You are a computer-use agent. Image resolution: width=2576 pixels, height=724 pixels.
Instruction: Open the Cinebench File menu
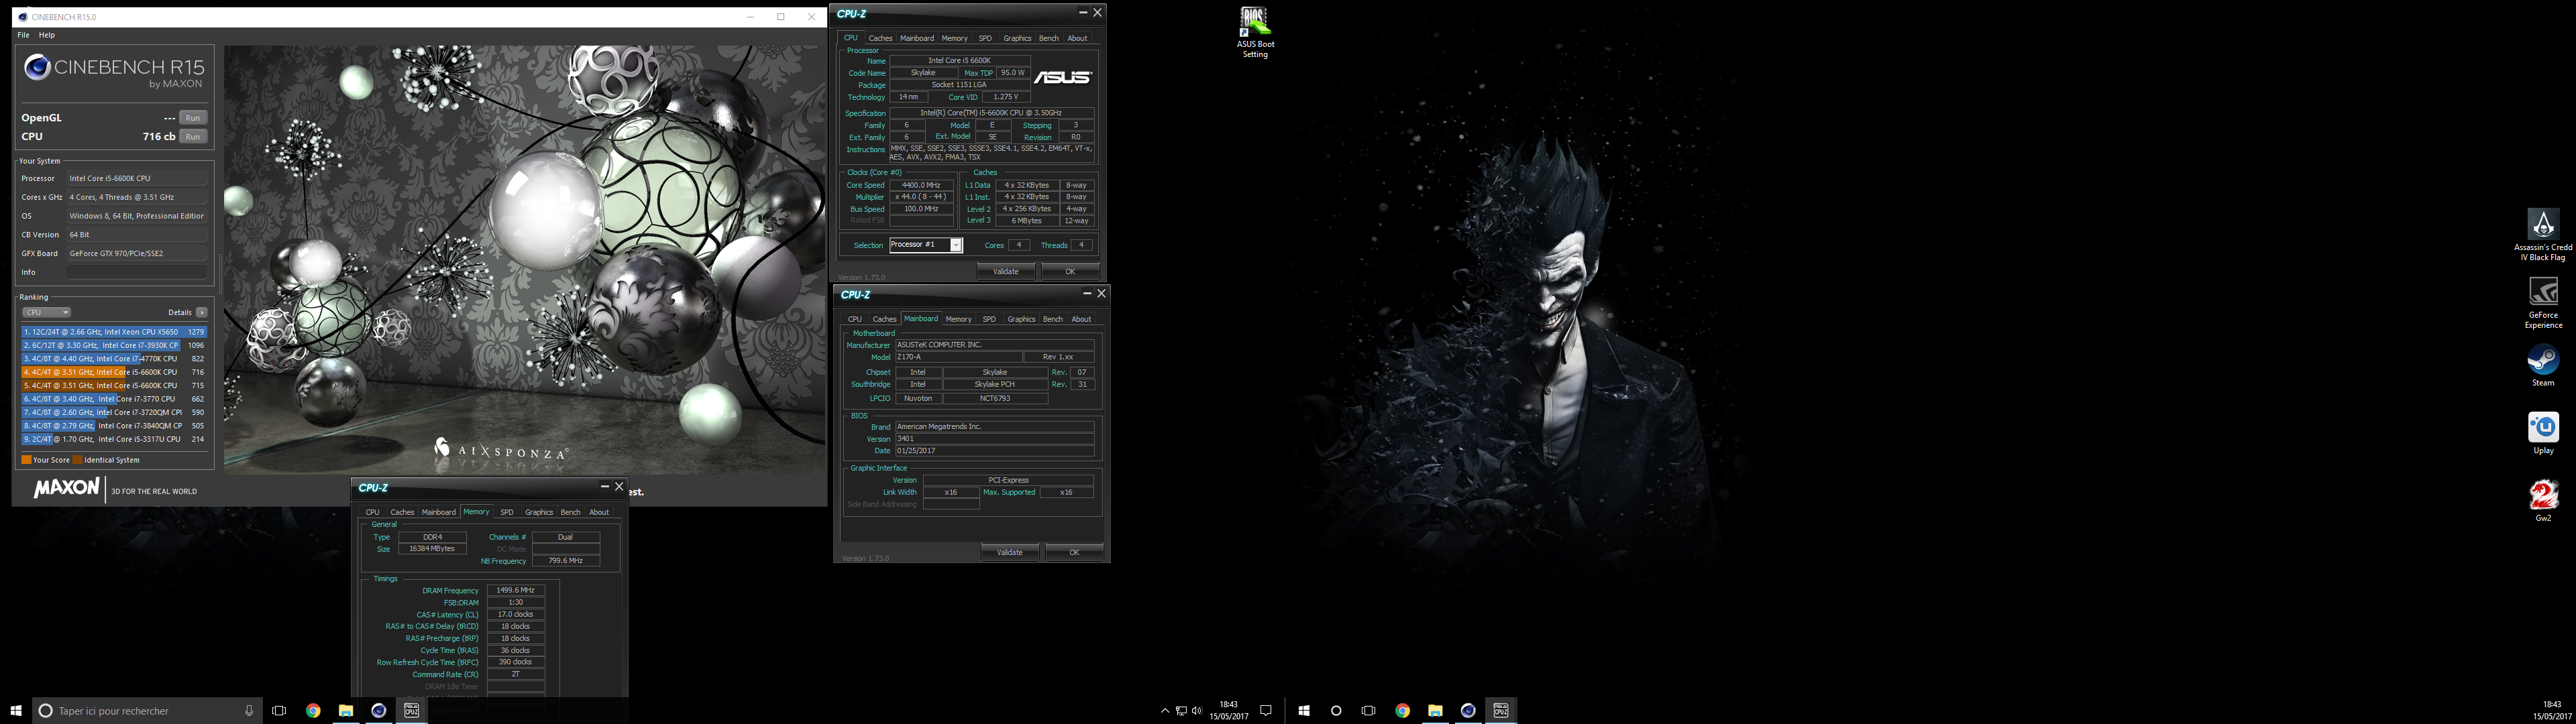[23, 35]
